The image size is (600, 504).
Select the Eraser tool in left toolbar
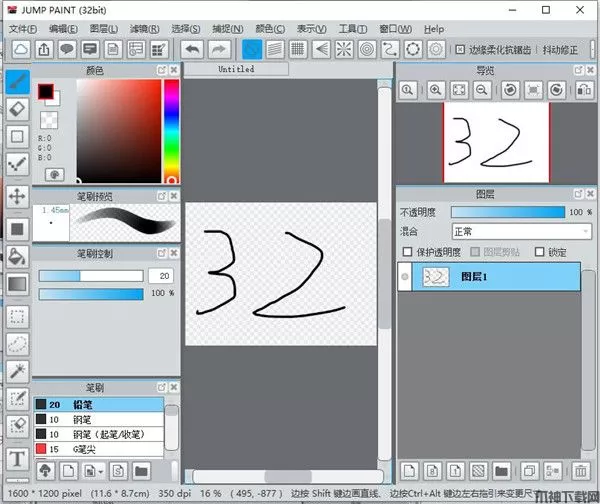(x=17, y=108)
